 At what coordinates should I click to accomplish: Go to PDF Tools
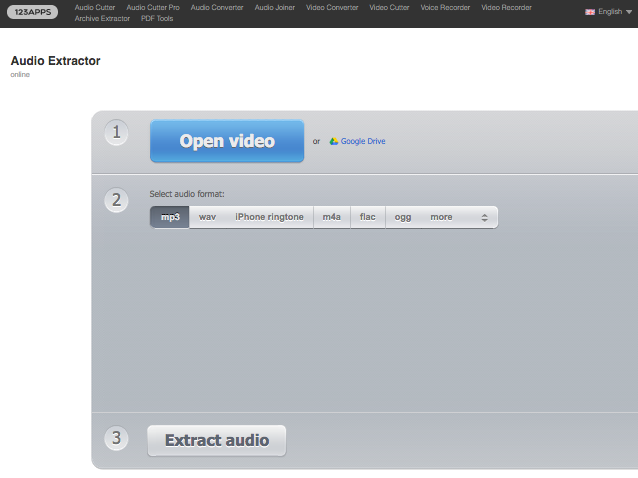(x=157, y=18)
